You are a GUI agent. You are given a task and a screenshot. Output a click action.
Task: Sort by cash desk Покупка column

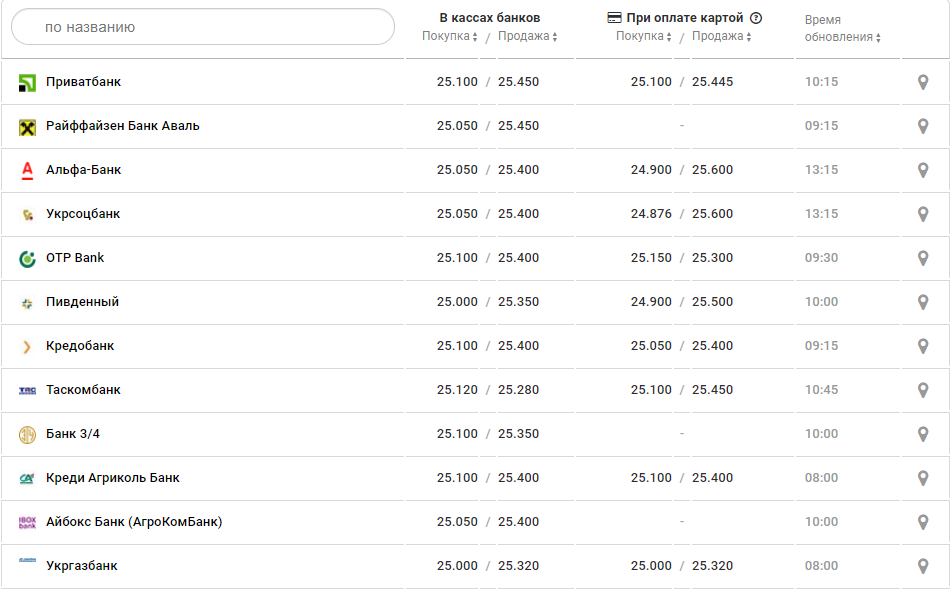[450, 37]
